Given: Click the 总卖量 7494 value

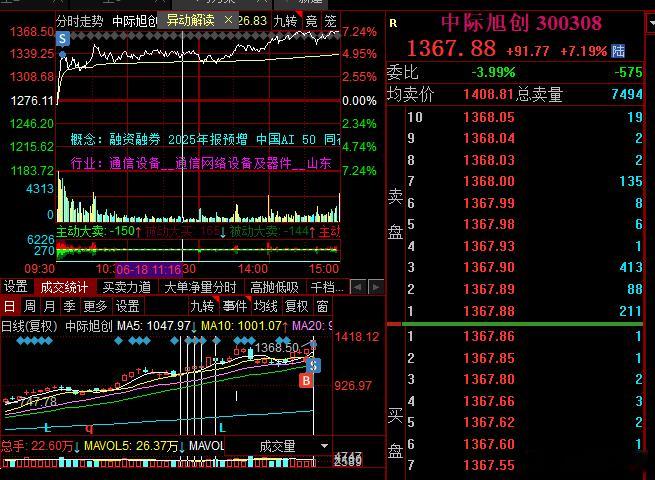Looking at the screenshot, I should pos(627,94).
